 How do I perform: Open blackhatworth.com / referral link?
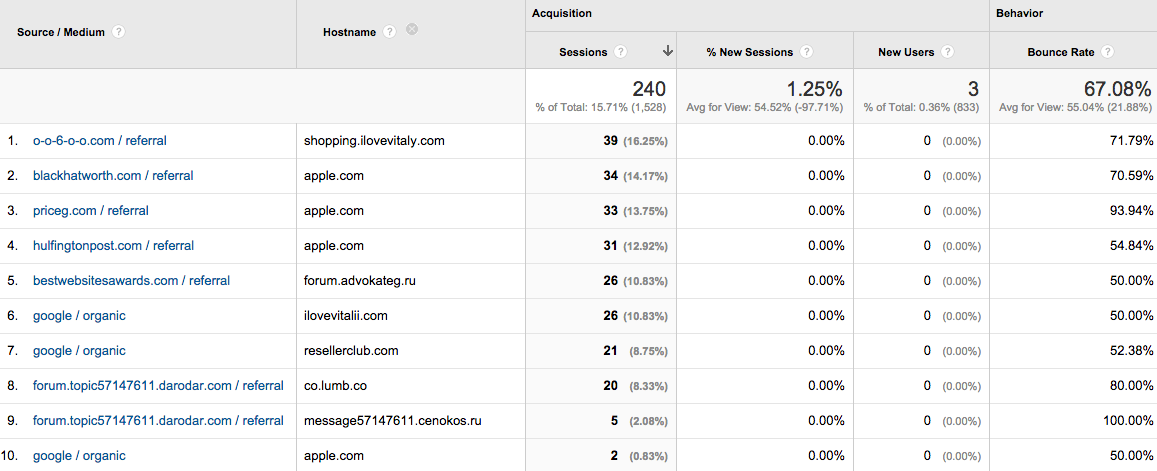coord(113,176)
